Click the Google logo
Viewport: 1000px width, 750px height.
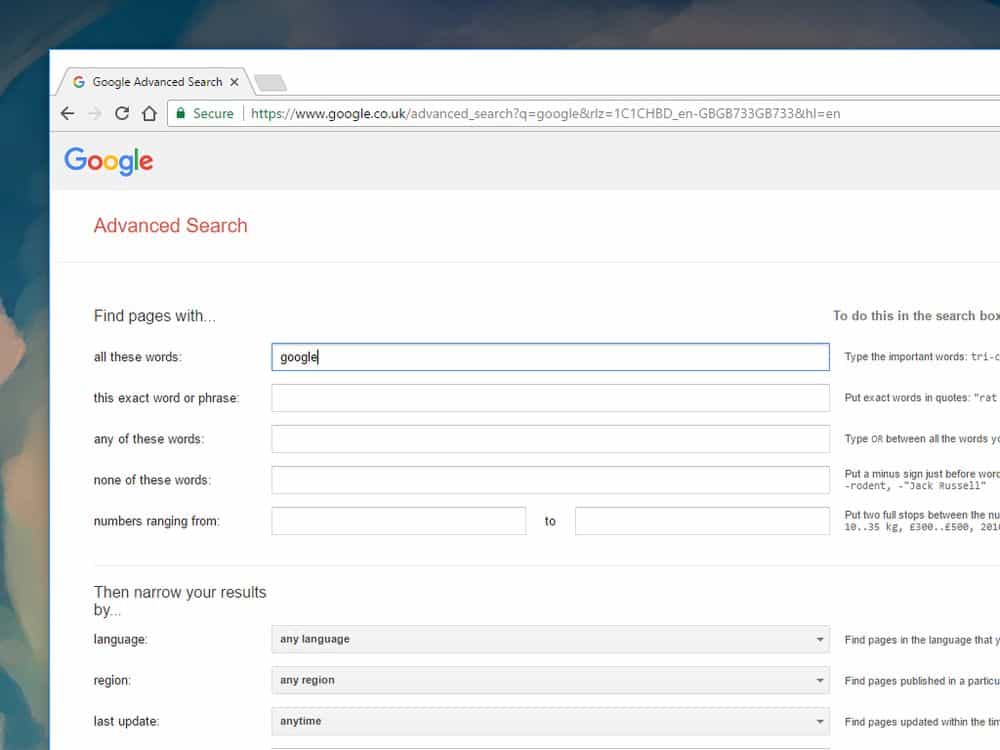[x=108, y=161]
